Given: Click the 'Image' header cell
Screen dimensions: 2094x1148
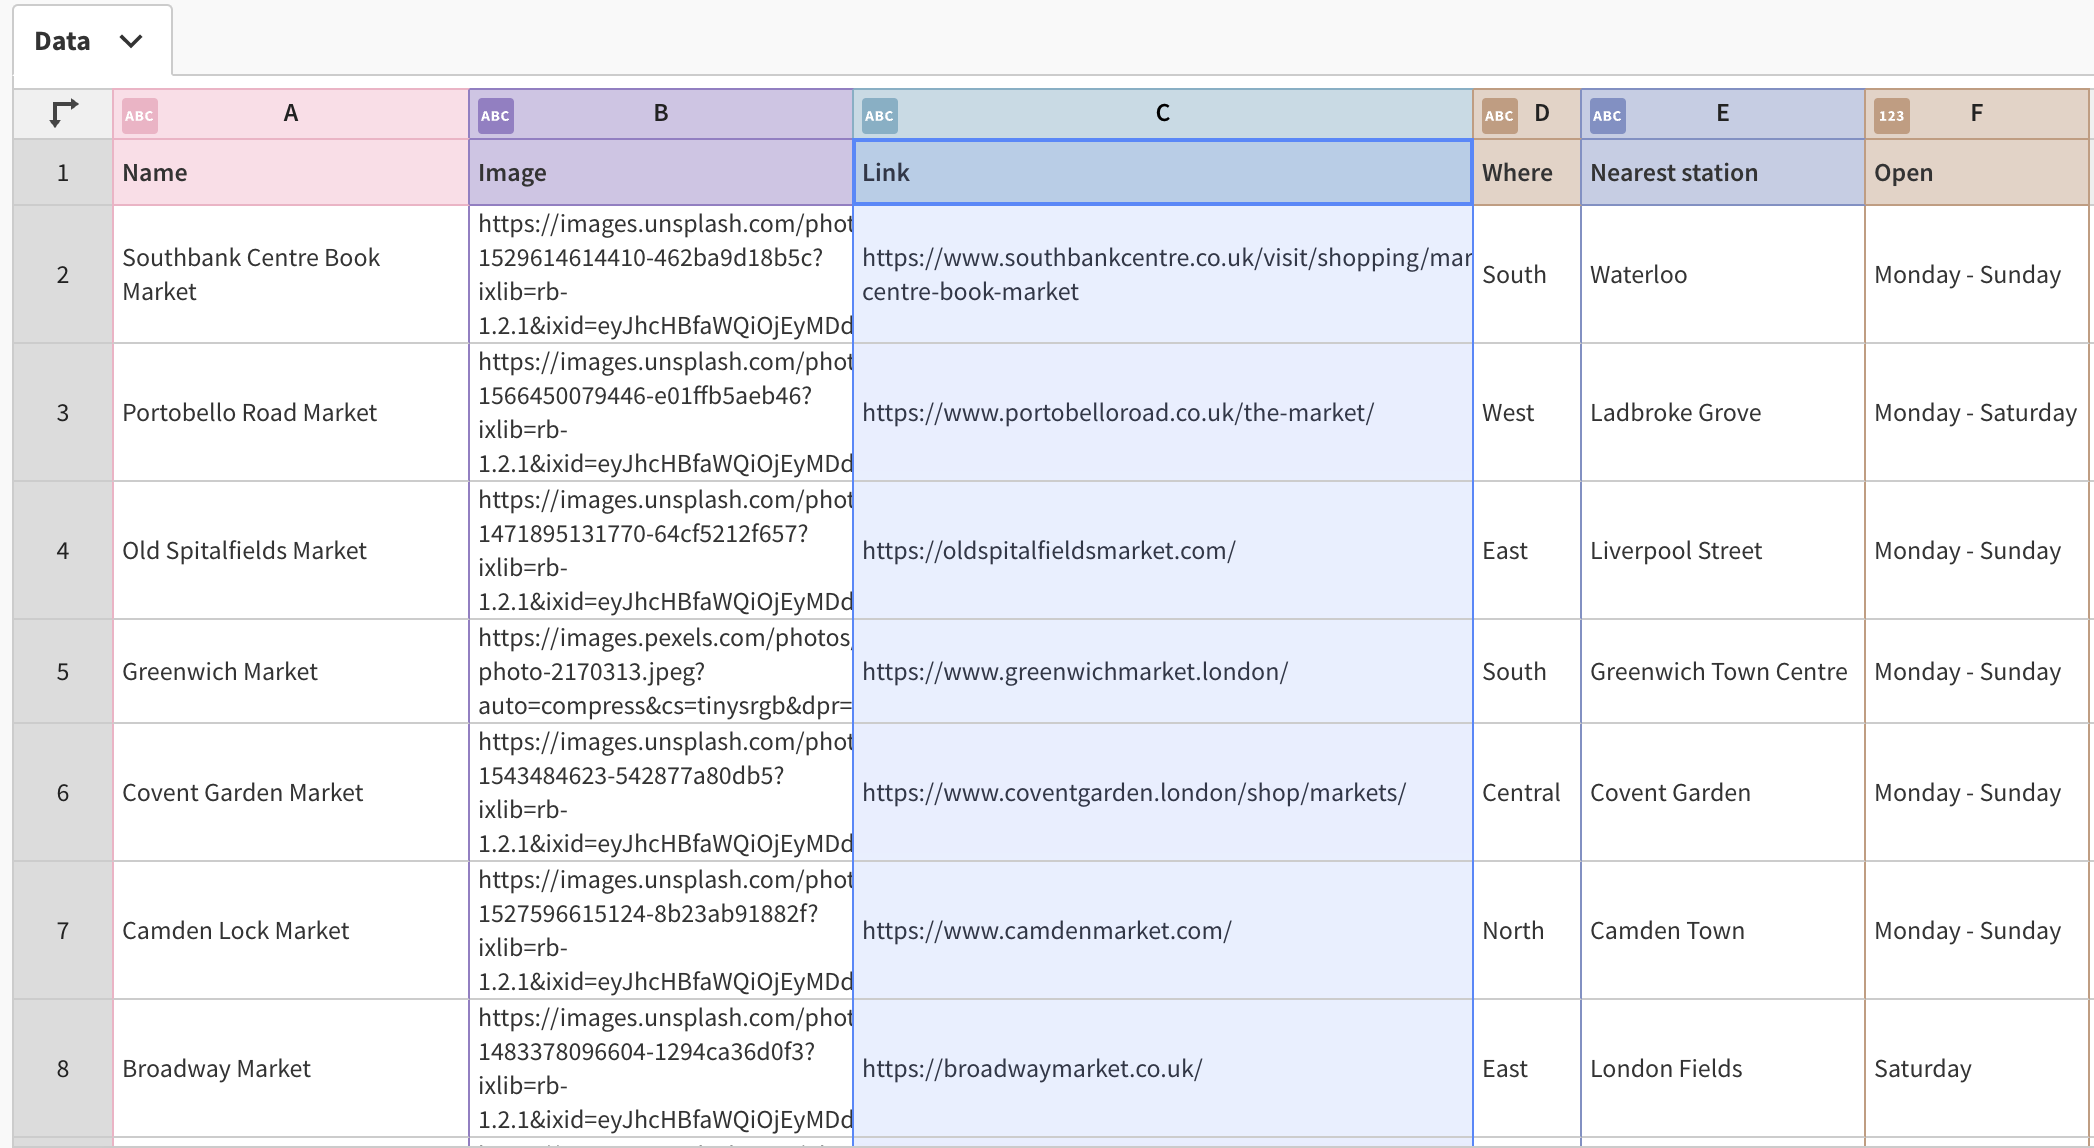Looking at the screenshot, I should [661, 173].
